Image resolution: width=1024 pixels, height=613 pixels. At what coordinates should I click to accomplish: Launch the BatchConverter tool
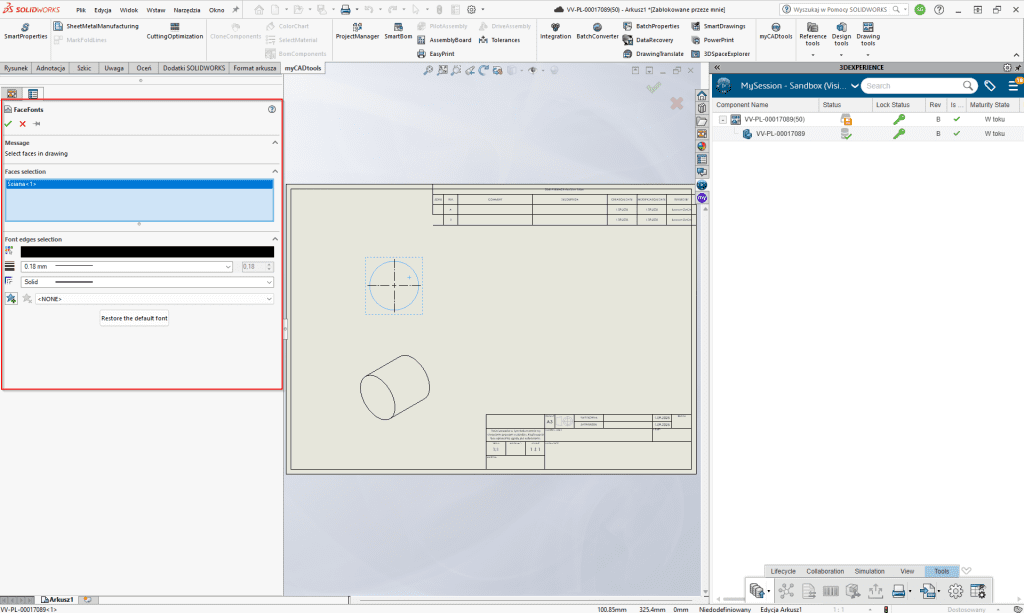(x=597, y=31)
